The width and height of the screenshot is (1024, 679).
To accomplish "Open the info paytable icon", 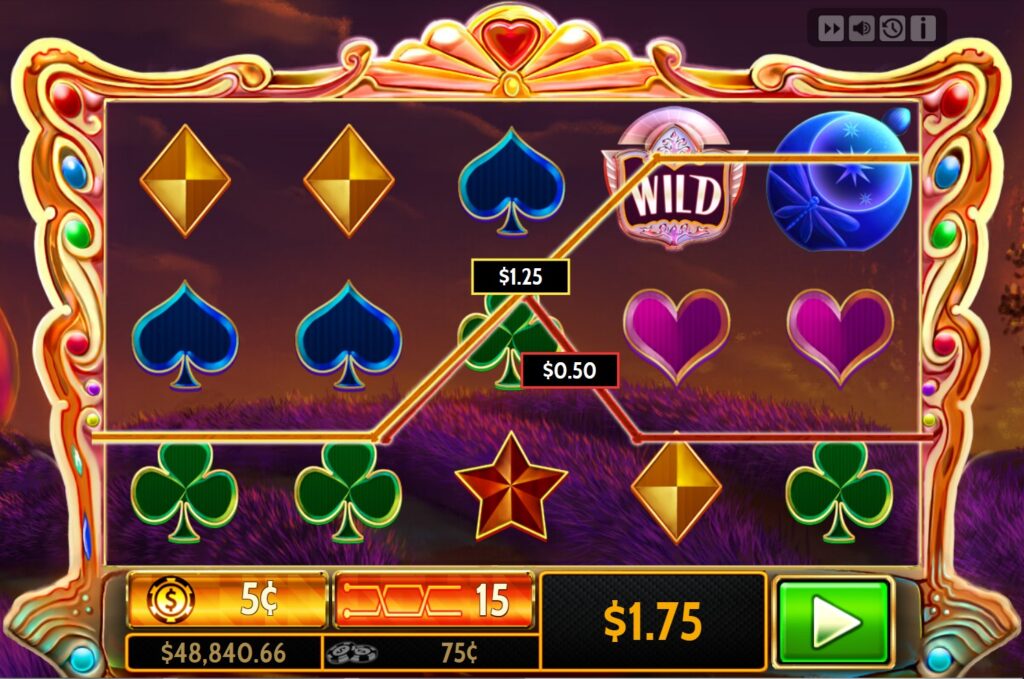I will pos(923,28).
